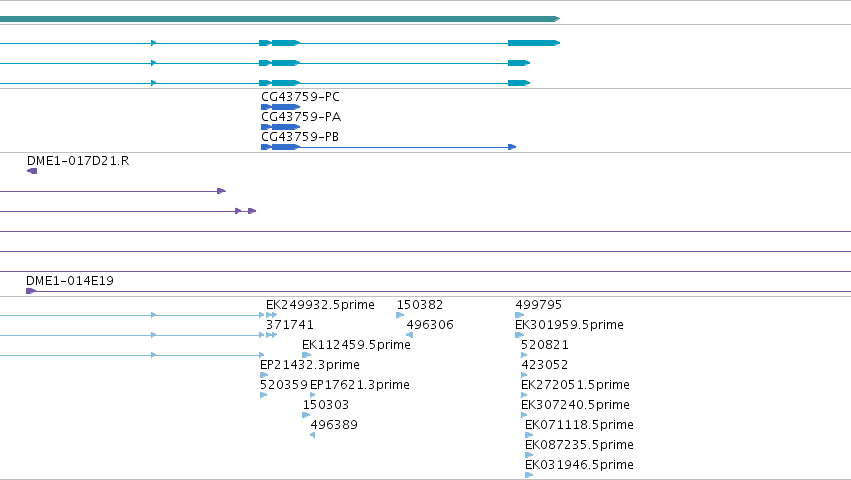The width and height of the screenshot is (851, 480).
Task: Click the arrow glyph under 150303
Action: 306,415
